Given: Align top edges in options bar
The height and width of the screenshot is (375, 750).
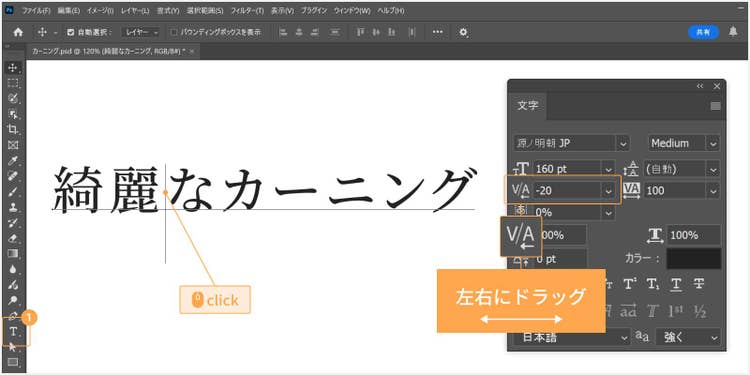Looking at the screenshot, I should tap(361, 32).
